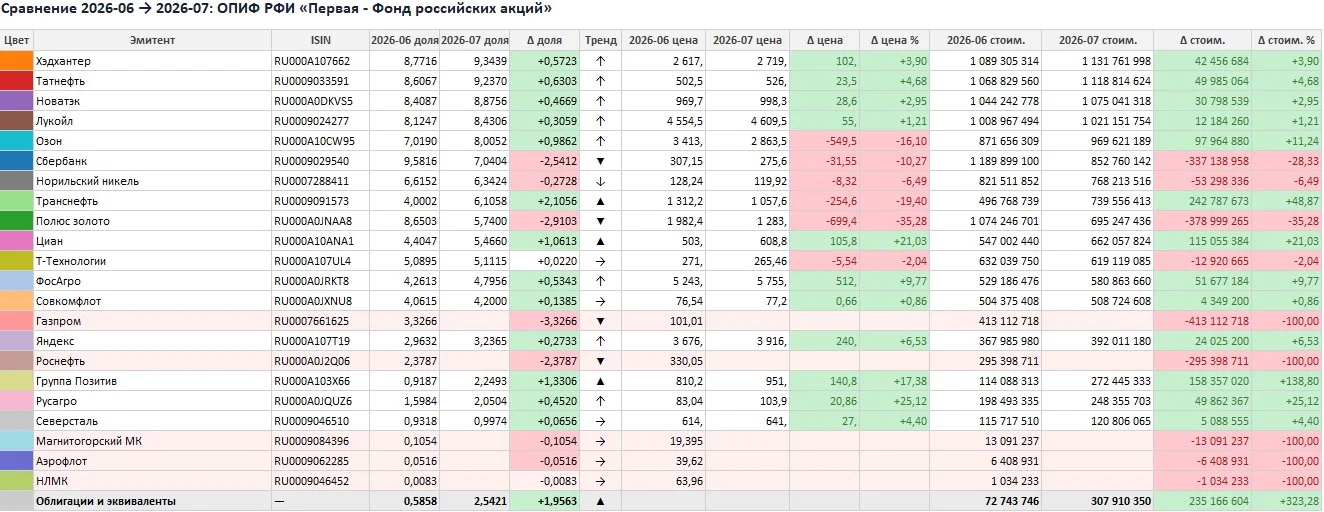Click the up-triangle trend icon for Циан
Image resolution: width=1324 pixels, height=512 pixels.
(x=600, y=241)
